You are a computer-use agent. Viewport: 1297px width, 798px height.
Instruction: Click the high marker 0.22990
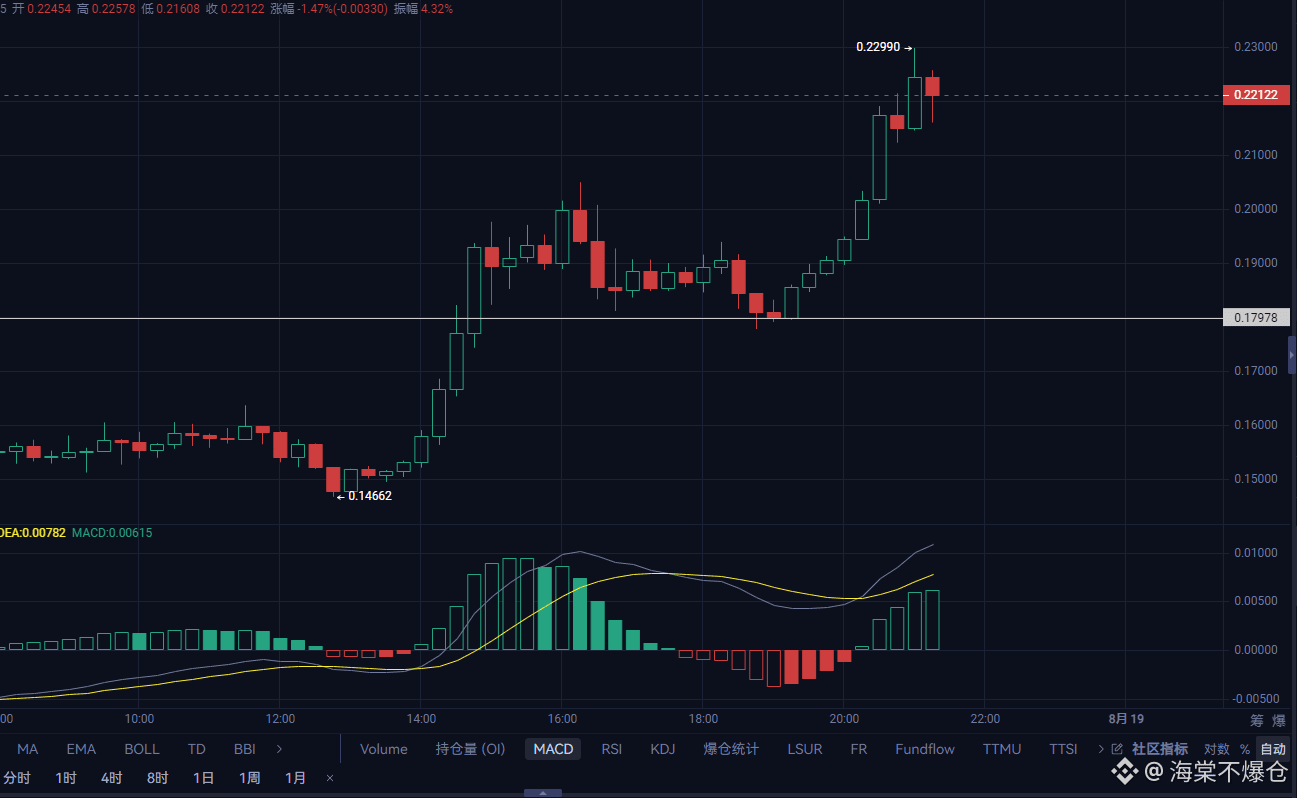point(879,47)
